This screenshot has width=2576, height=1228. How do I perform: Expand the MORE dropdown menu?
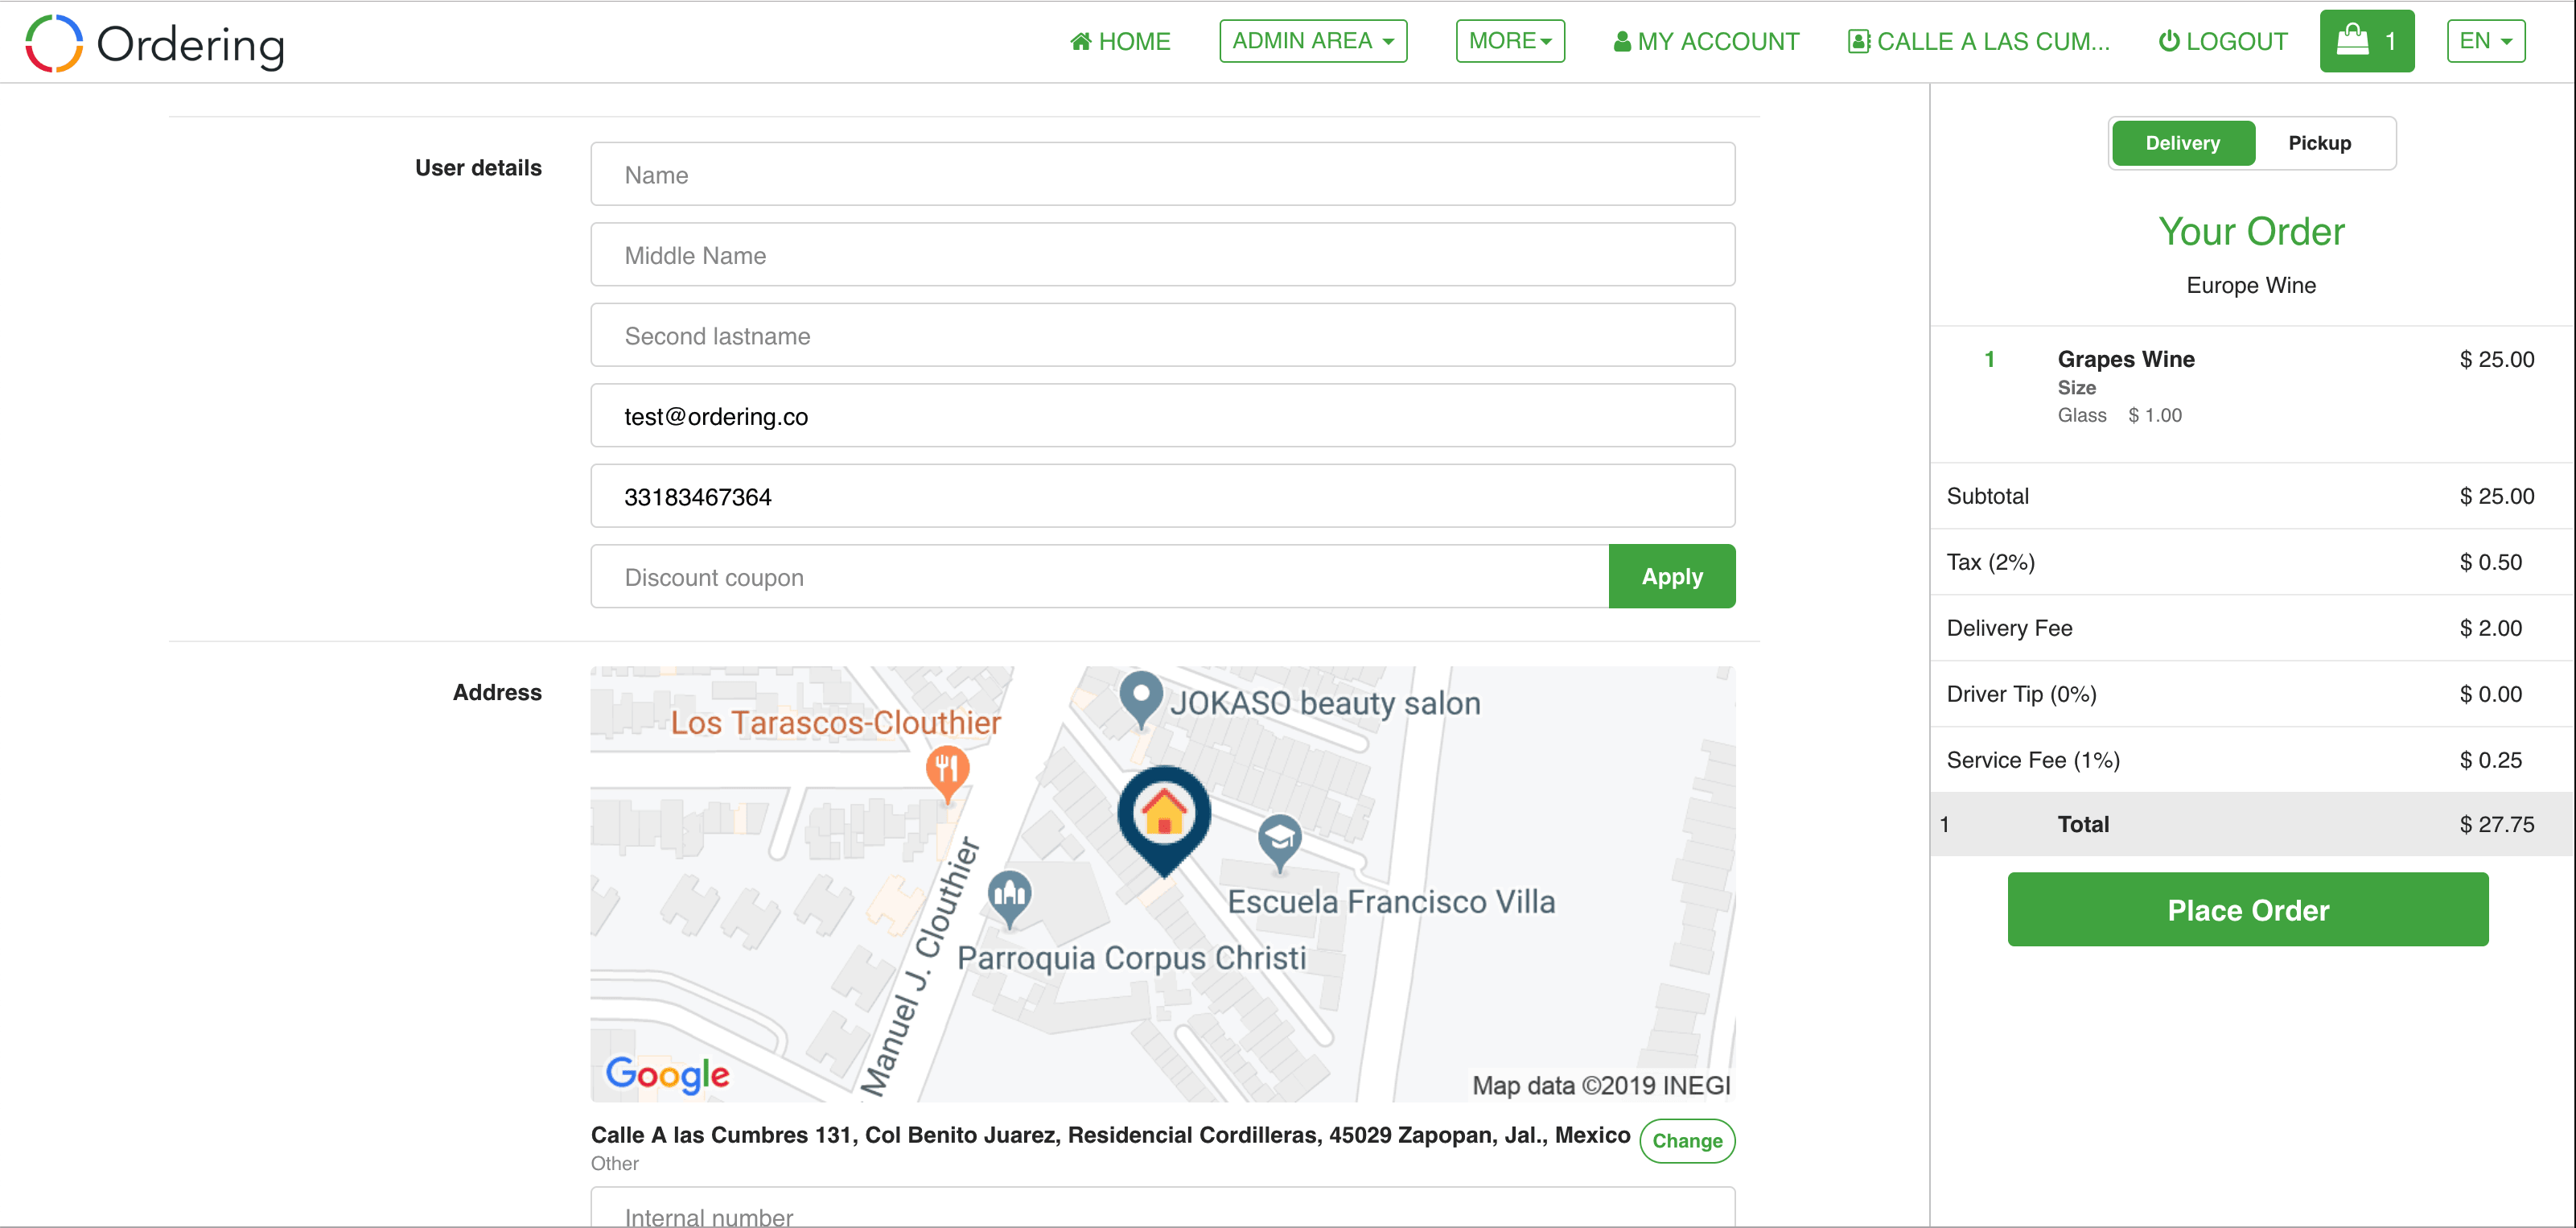(1509, 41)
